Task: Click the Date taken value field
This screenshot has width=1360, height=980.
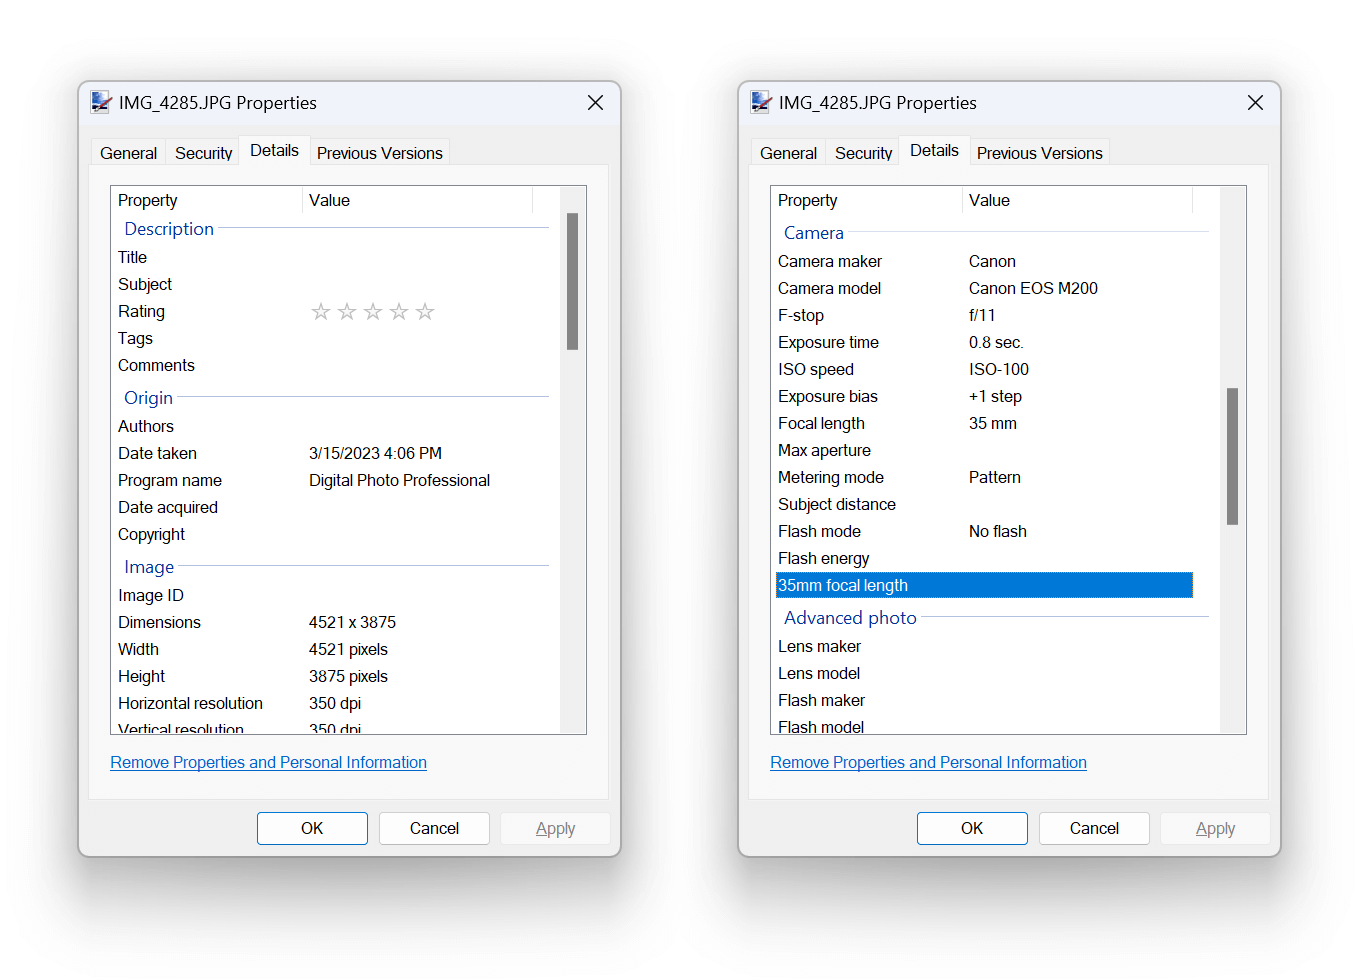Action: (x=375, y=453)
